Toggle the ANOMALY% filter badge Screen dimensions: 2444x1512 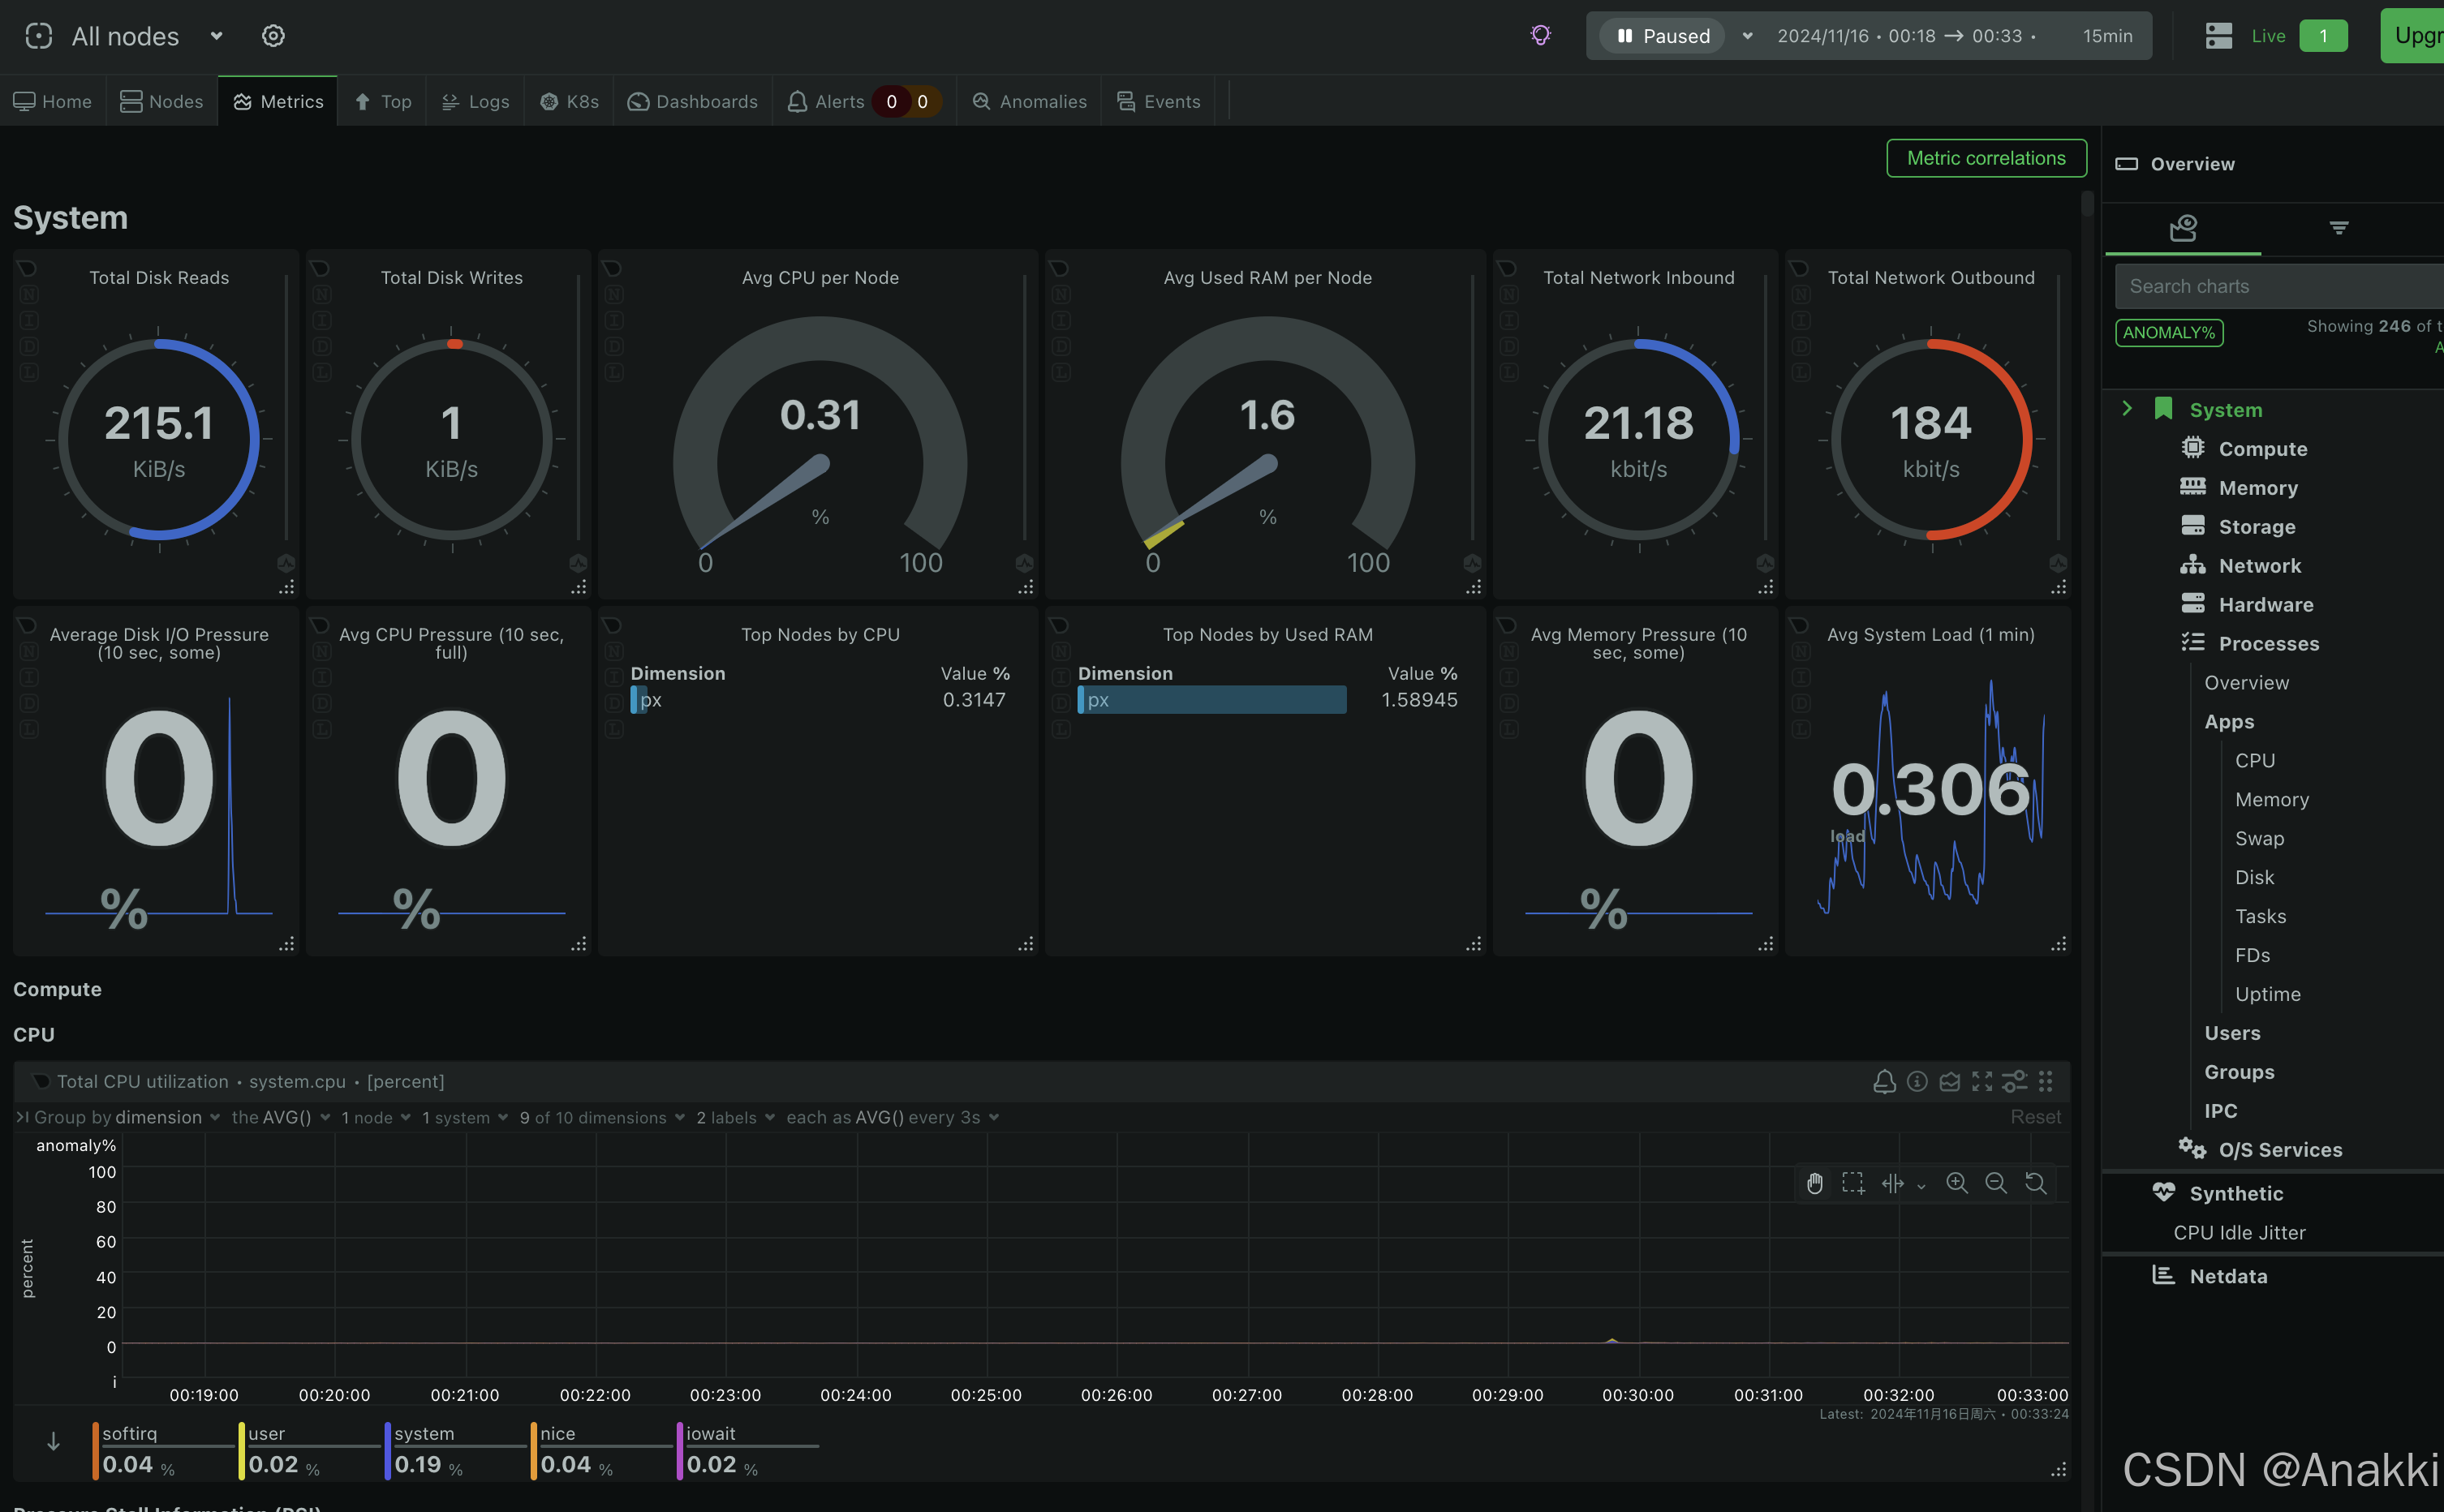pyautogui.click(x=2168, y=332)
